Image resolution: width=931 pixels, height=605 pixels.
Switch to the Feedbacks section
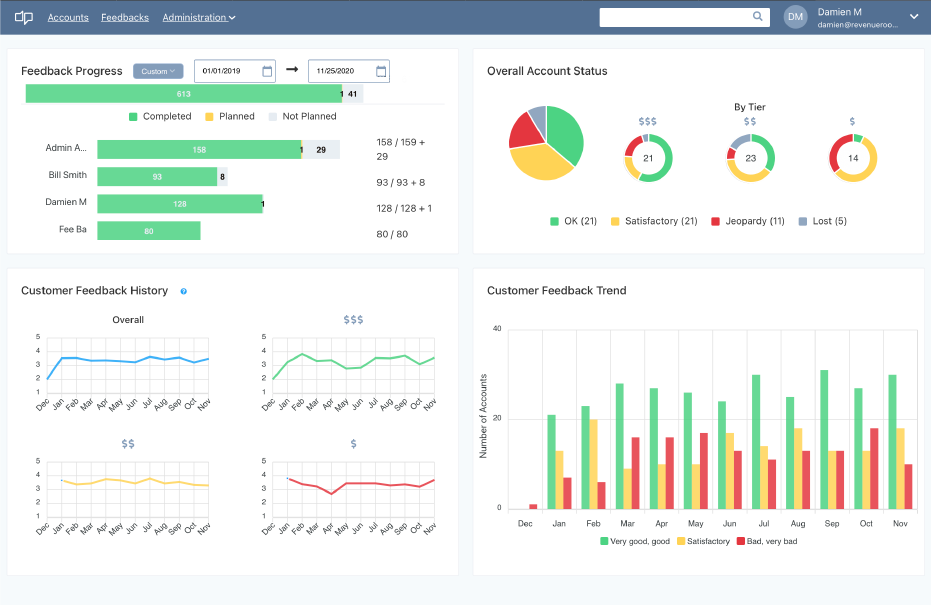[125, 17]
